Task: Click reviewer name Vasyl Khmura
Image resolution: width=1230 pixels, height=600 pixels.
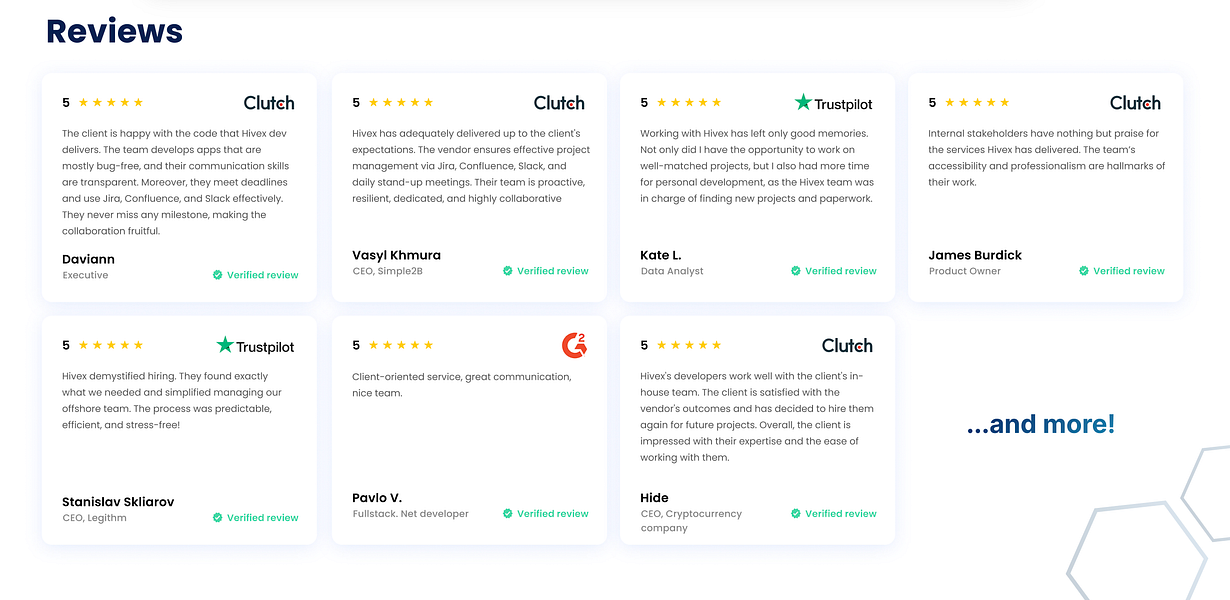Action: (x=396, y=255)
